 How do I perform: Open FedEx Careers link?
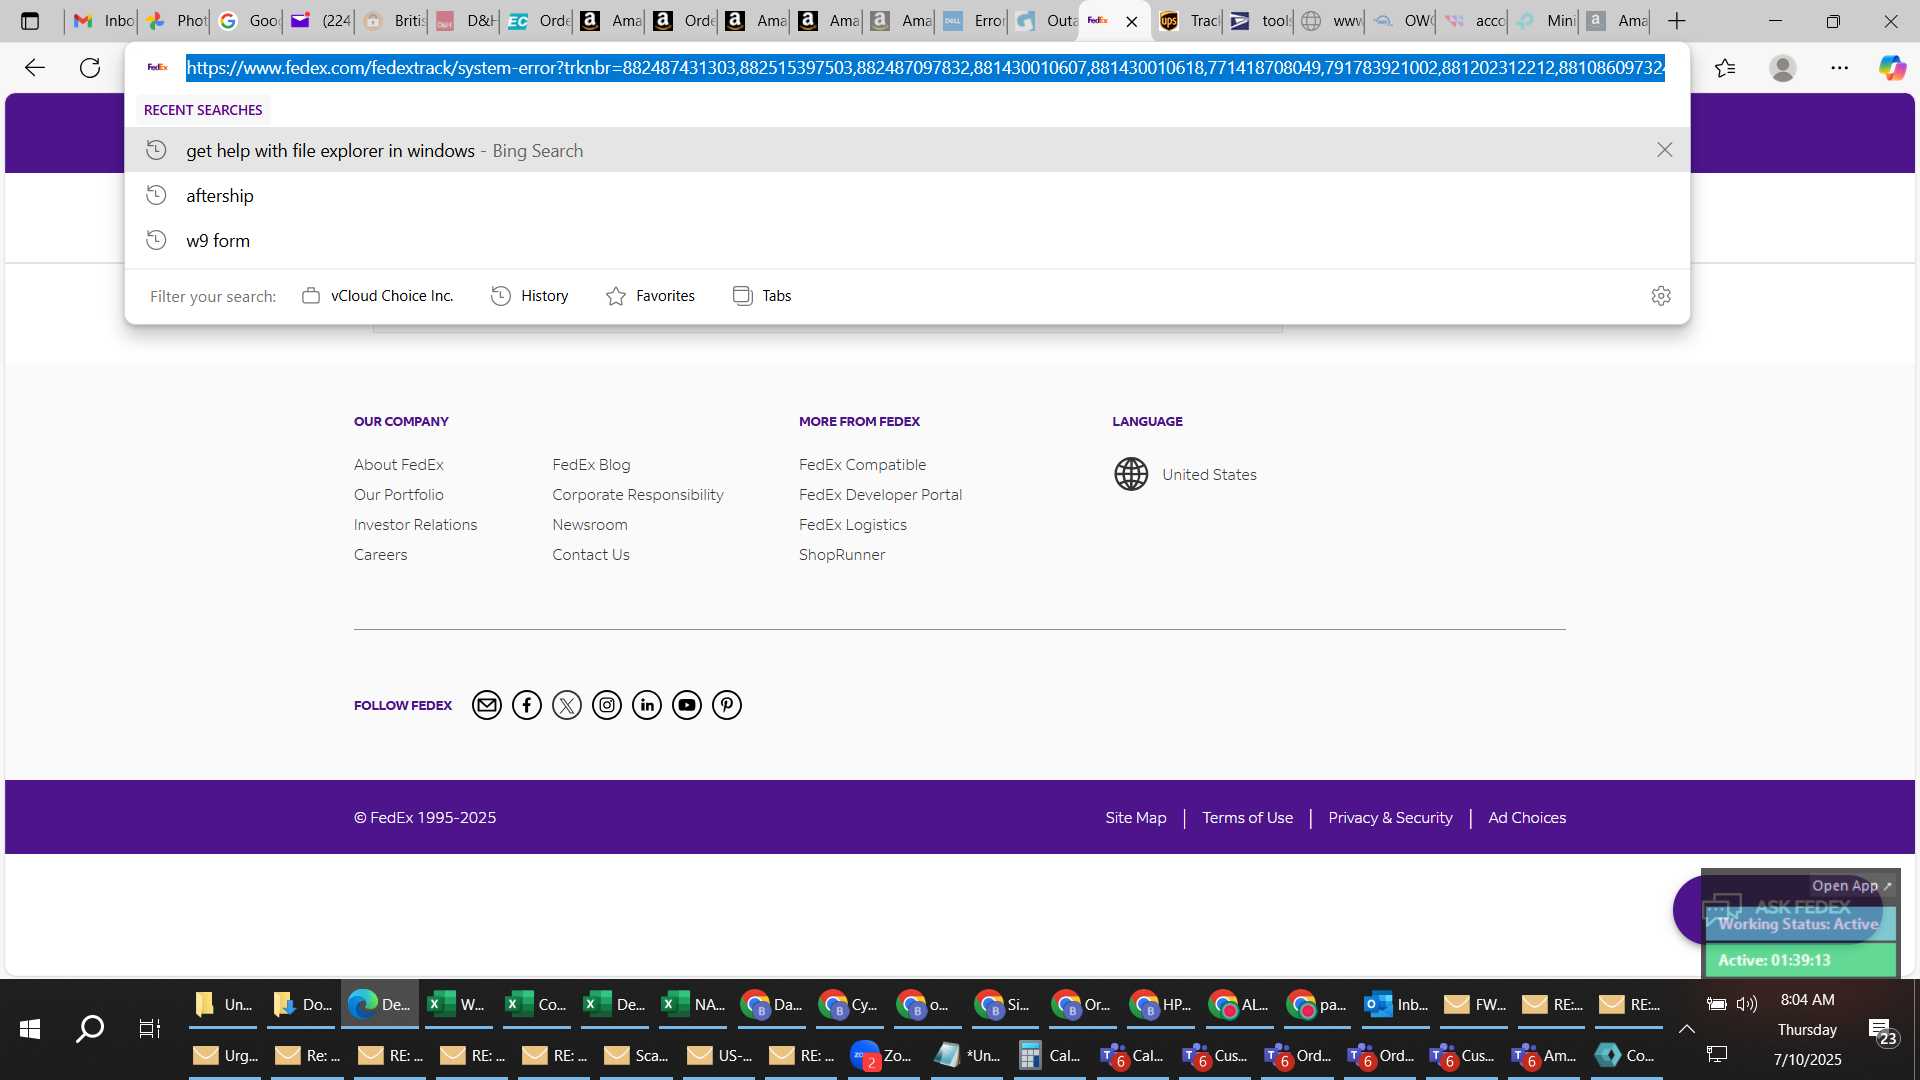pos(380,555)
